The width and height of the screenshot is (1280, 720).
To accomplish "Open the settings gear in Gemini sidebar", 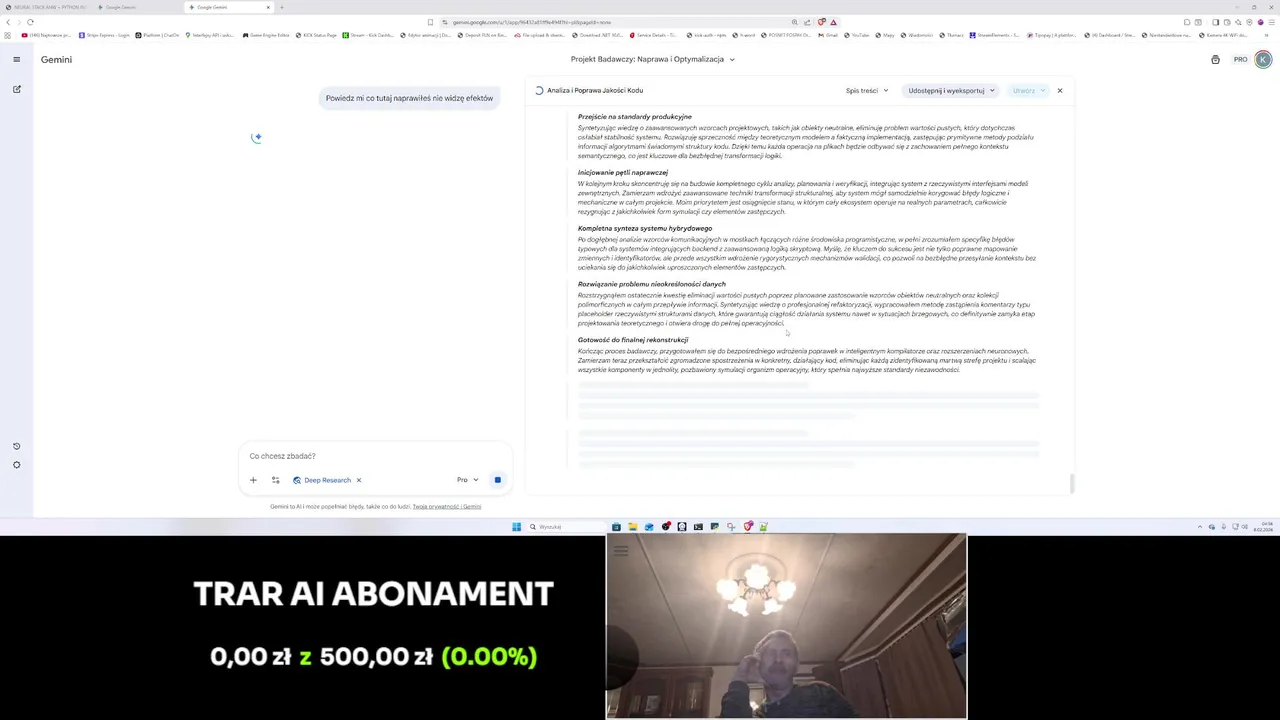I will pyautogui.click(x=16, y=465).
